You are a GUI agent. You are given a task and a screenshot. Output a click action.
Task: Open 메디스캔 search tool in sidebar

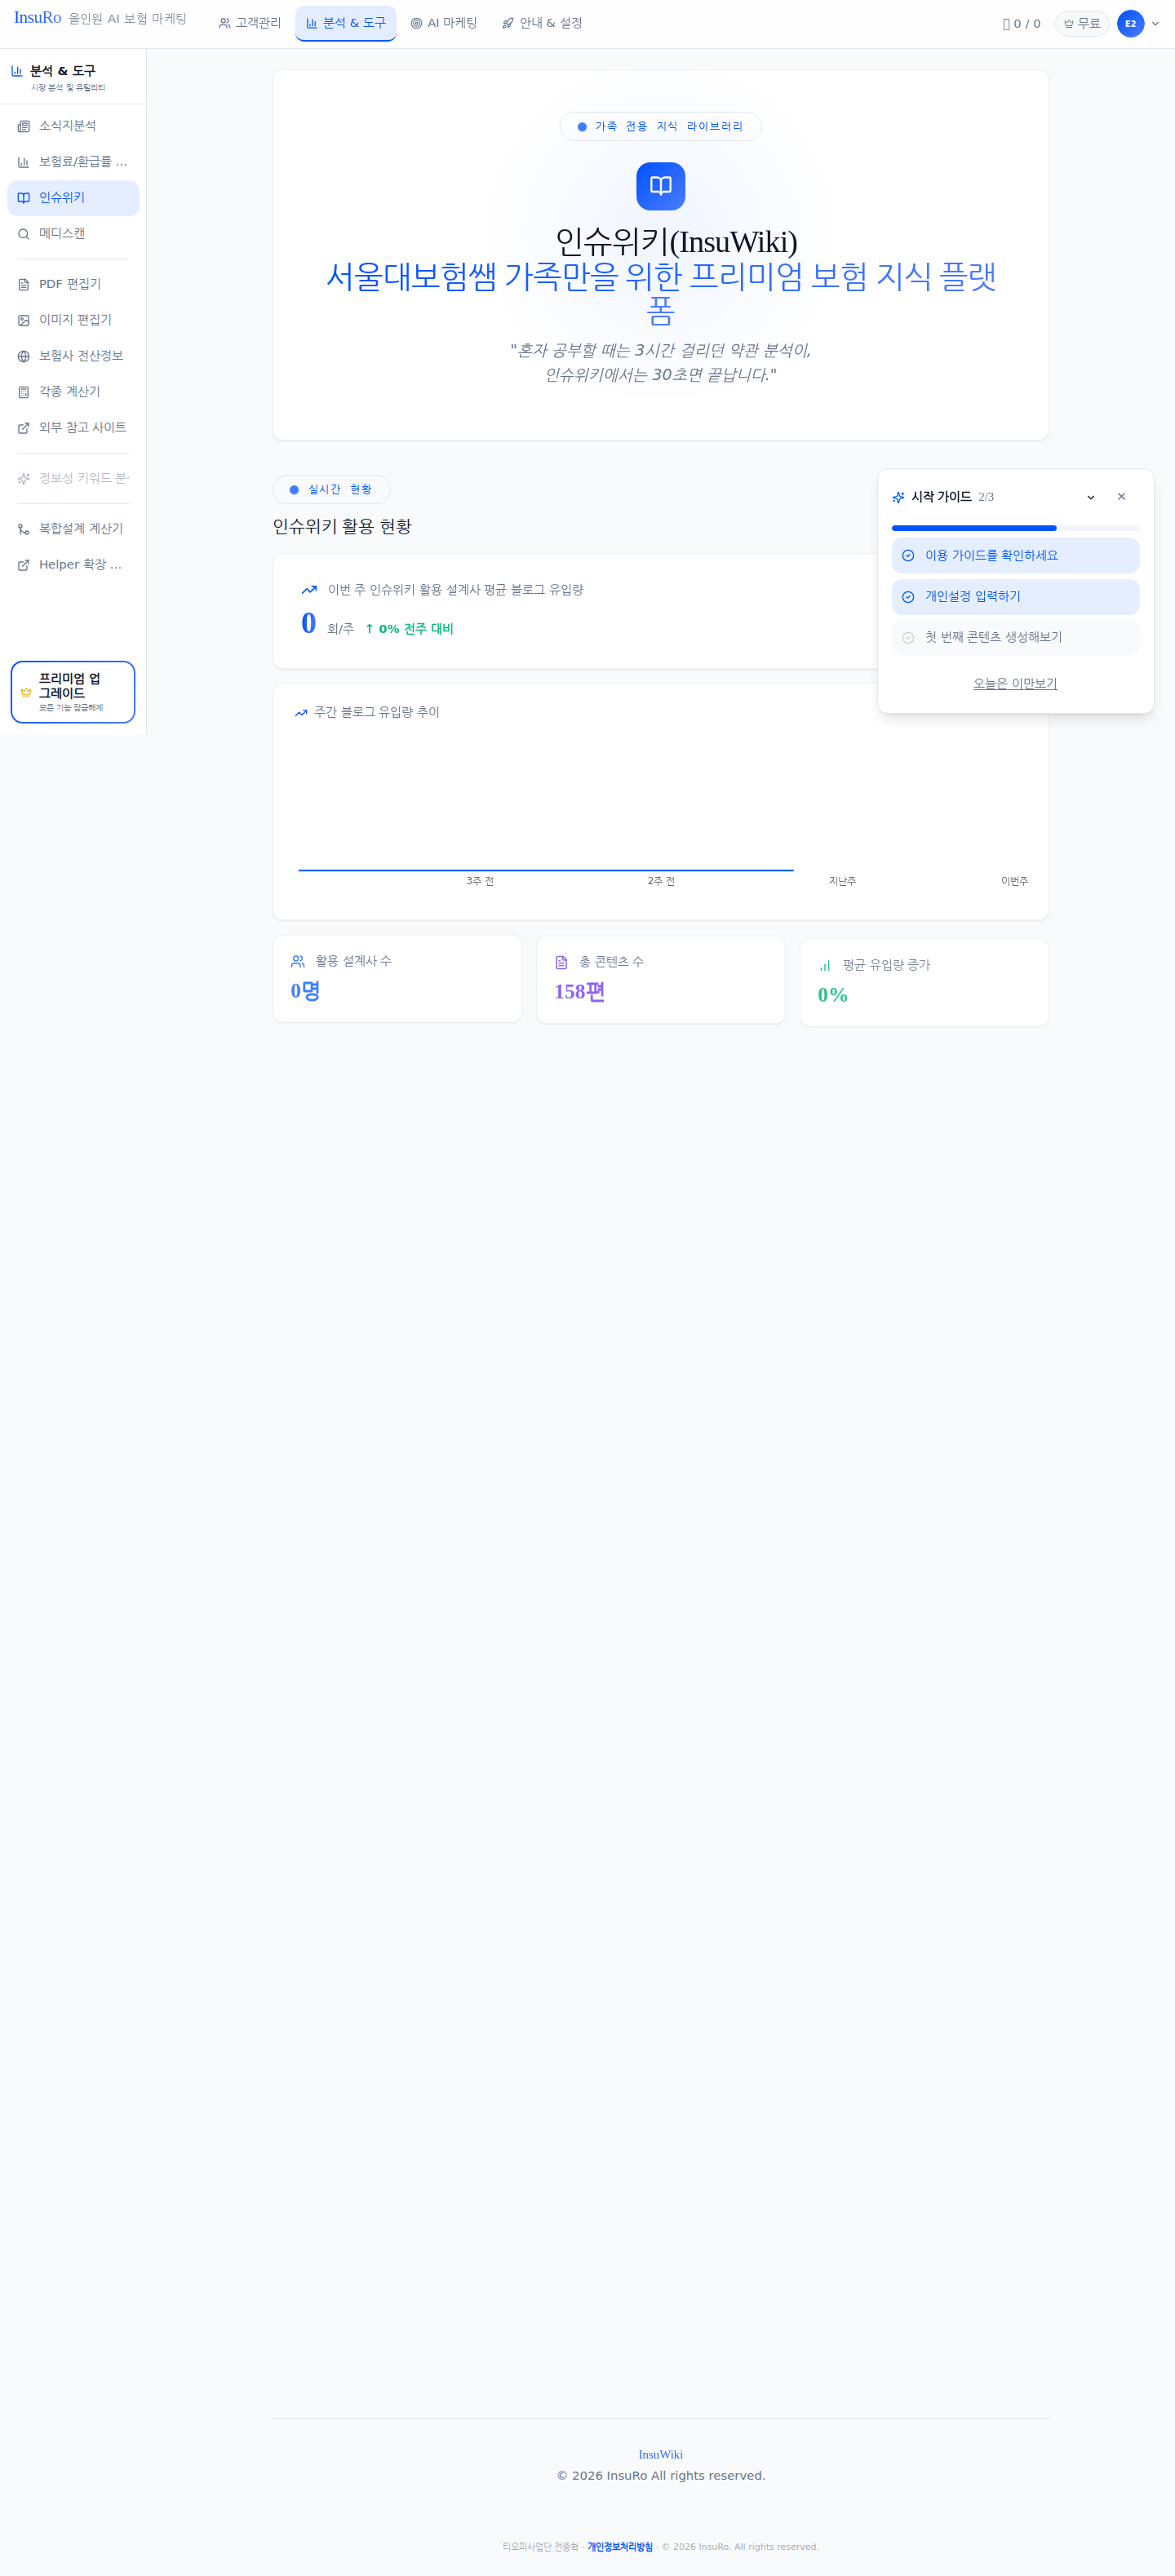(73, 234)
